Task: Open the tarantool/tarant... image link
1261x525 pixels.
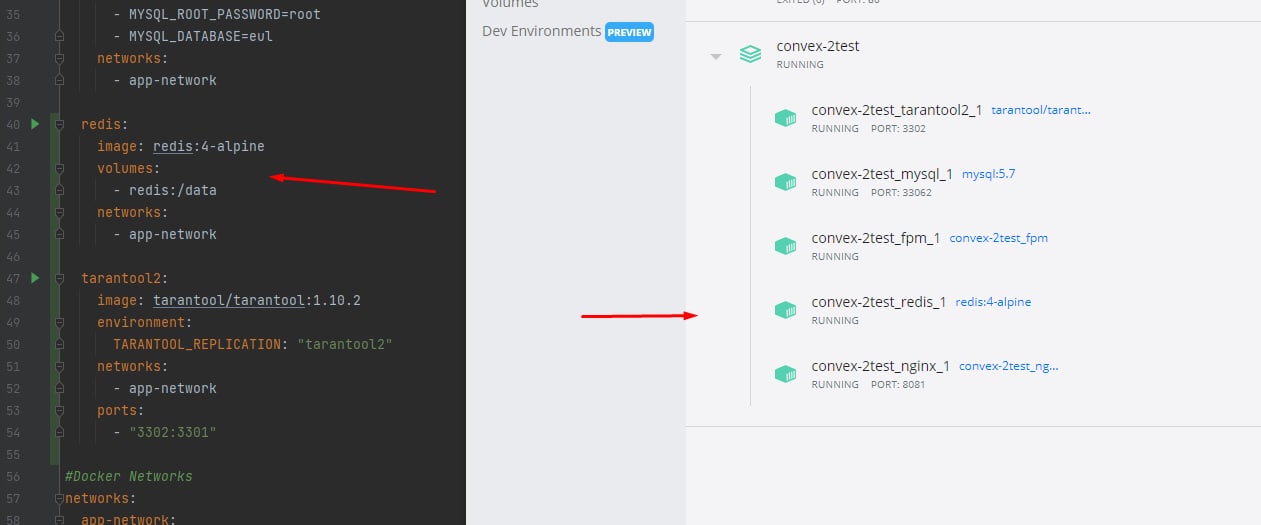Action: tap(1041, 110)
